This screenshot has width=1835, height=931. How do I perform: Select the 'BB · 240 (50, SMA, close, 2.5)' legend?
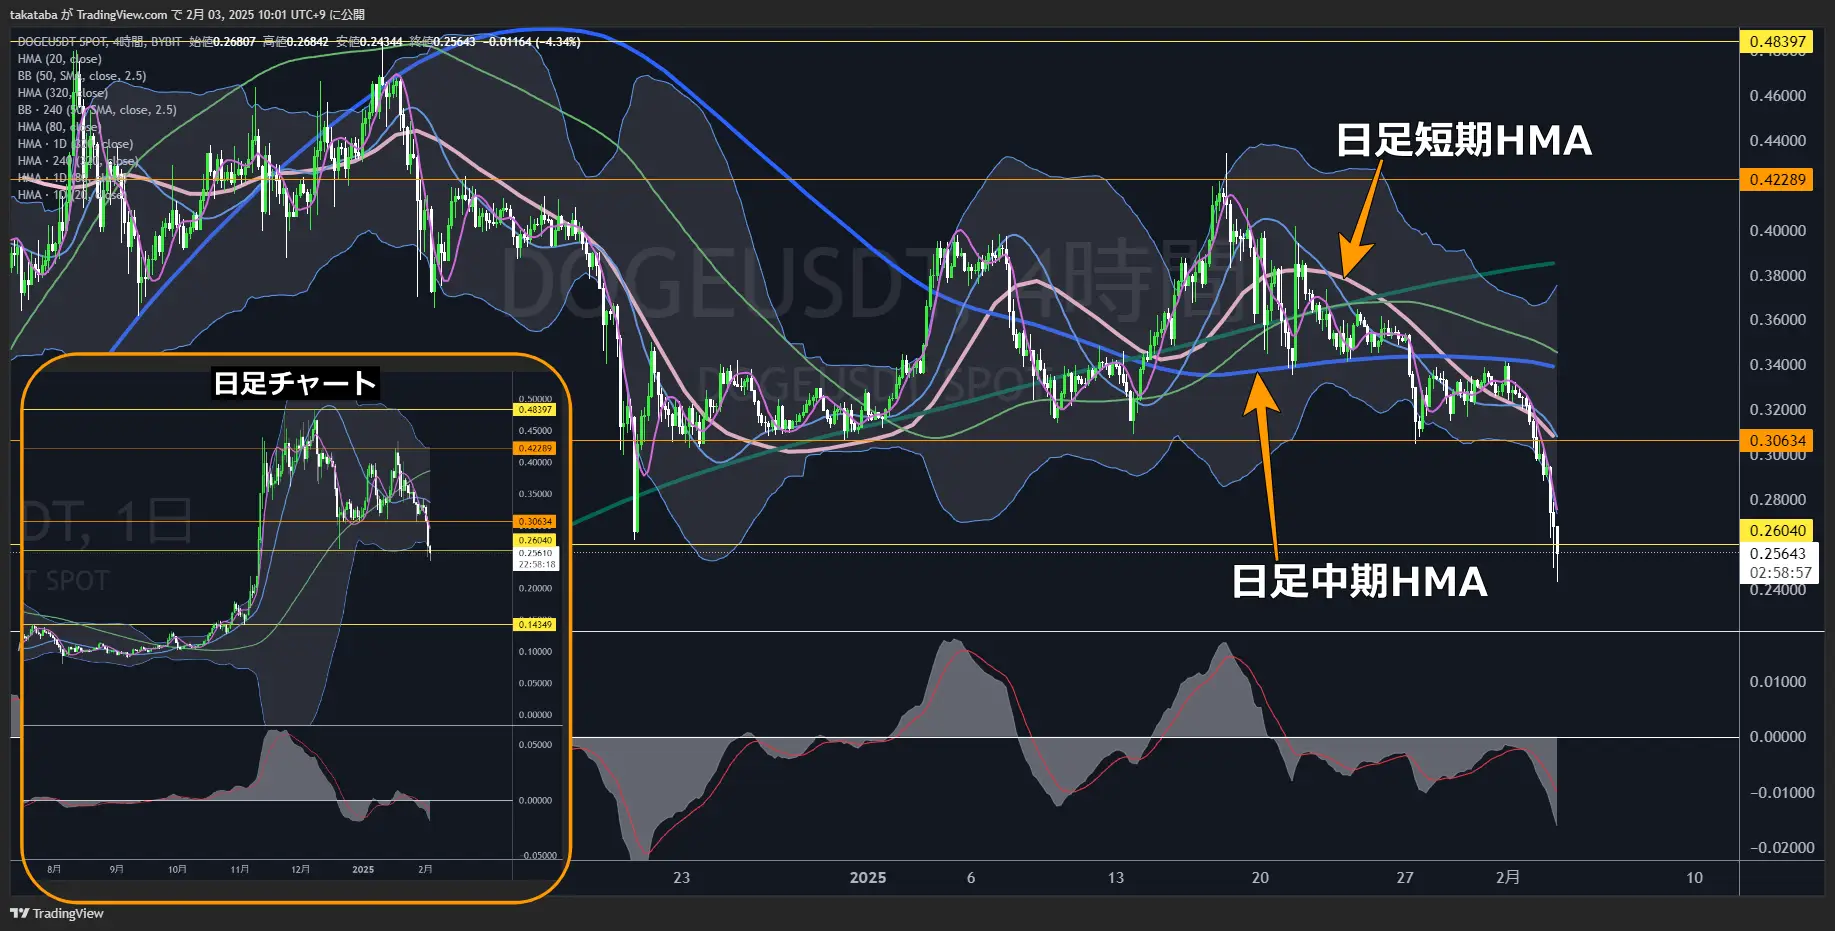click(x=97, y=110)
